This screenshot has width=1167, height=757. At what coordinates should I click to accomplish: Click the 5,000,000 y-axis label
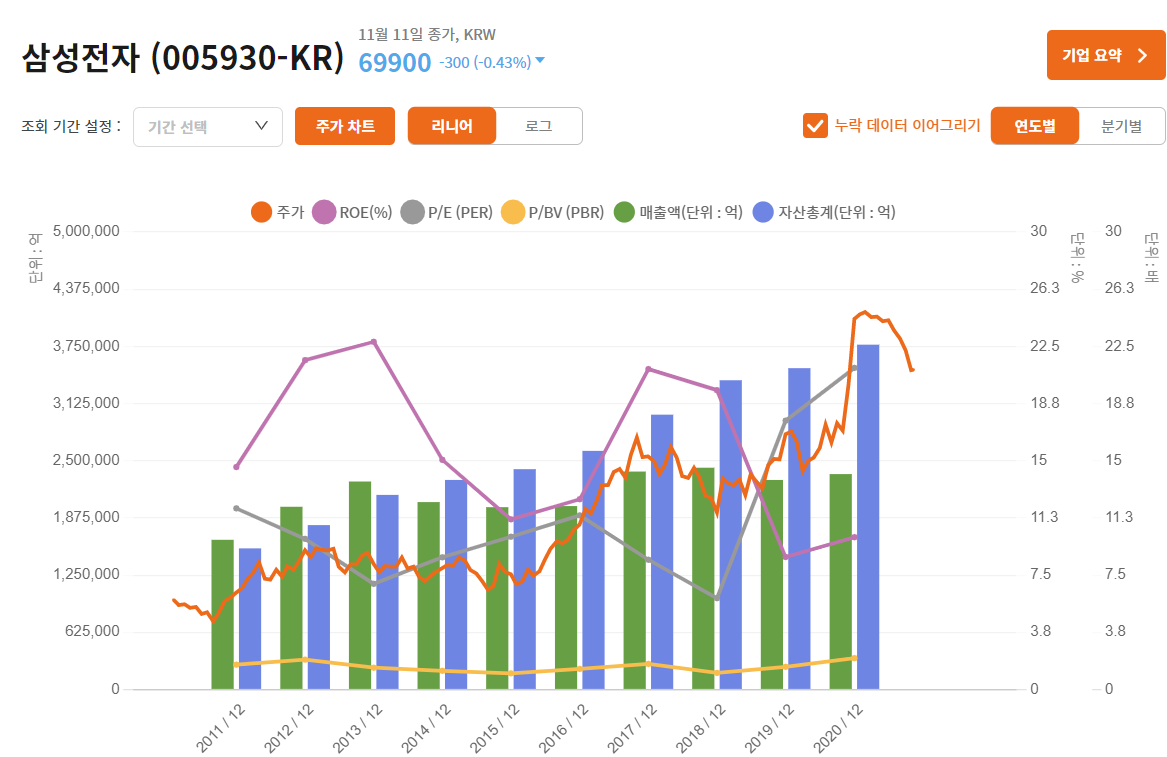(86, 231)
